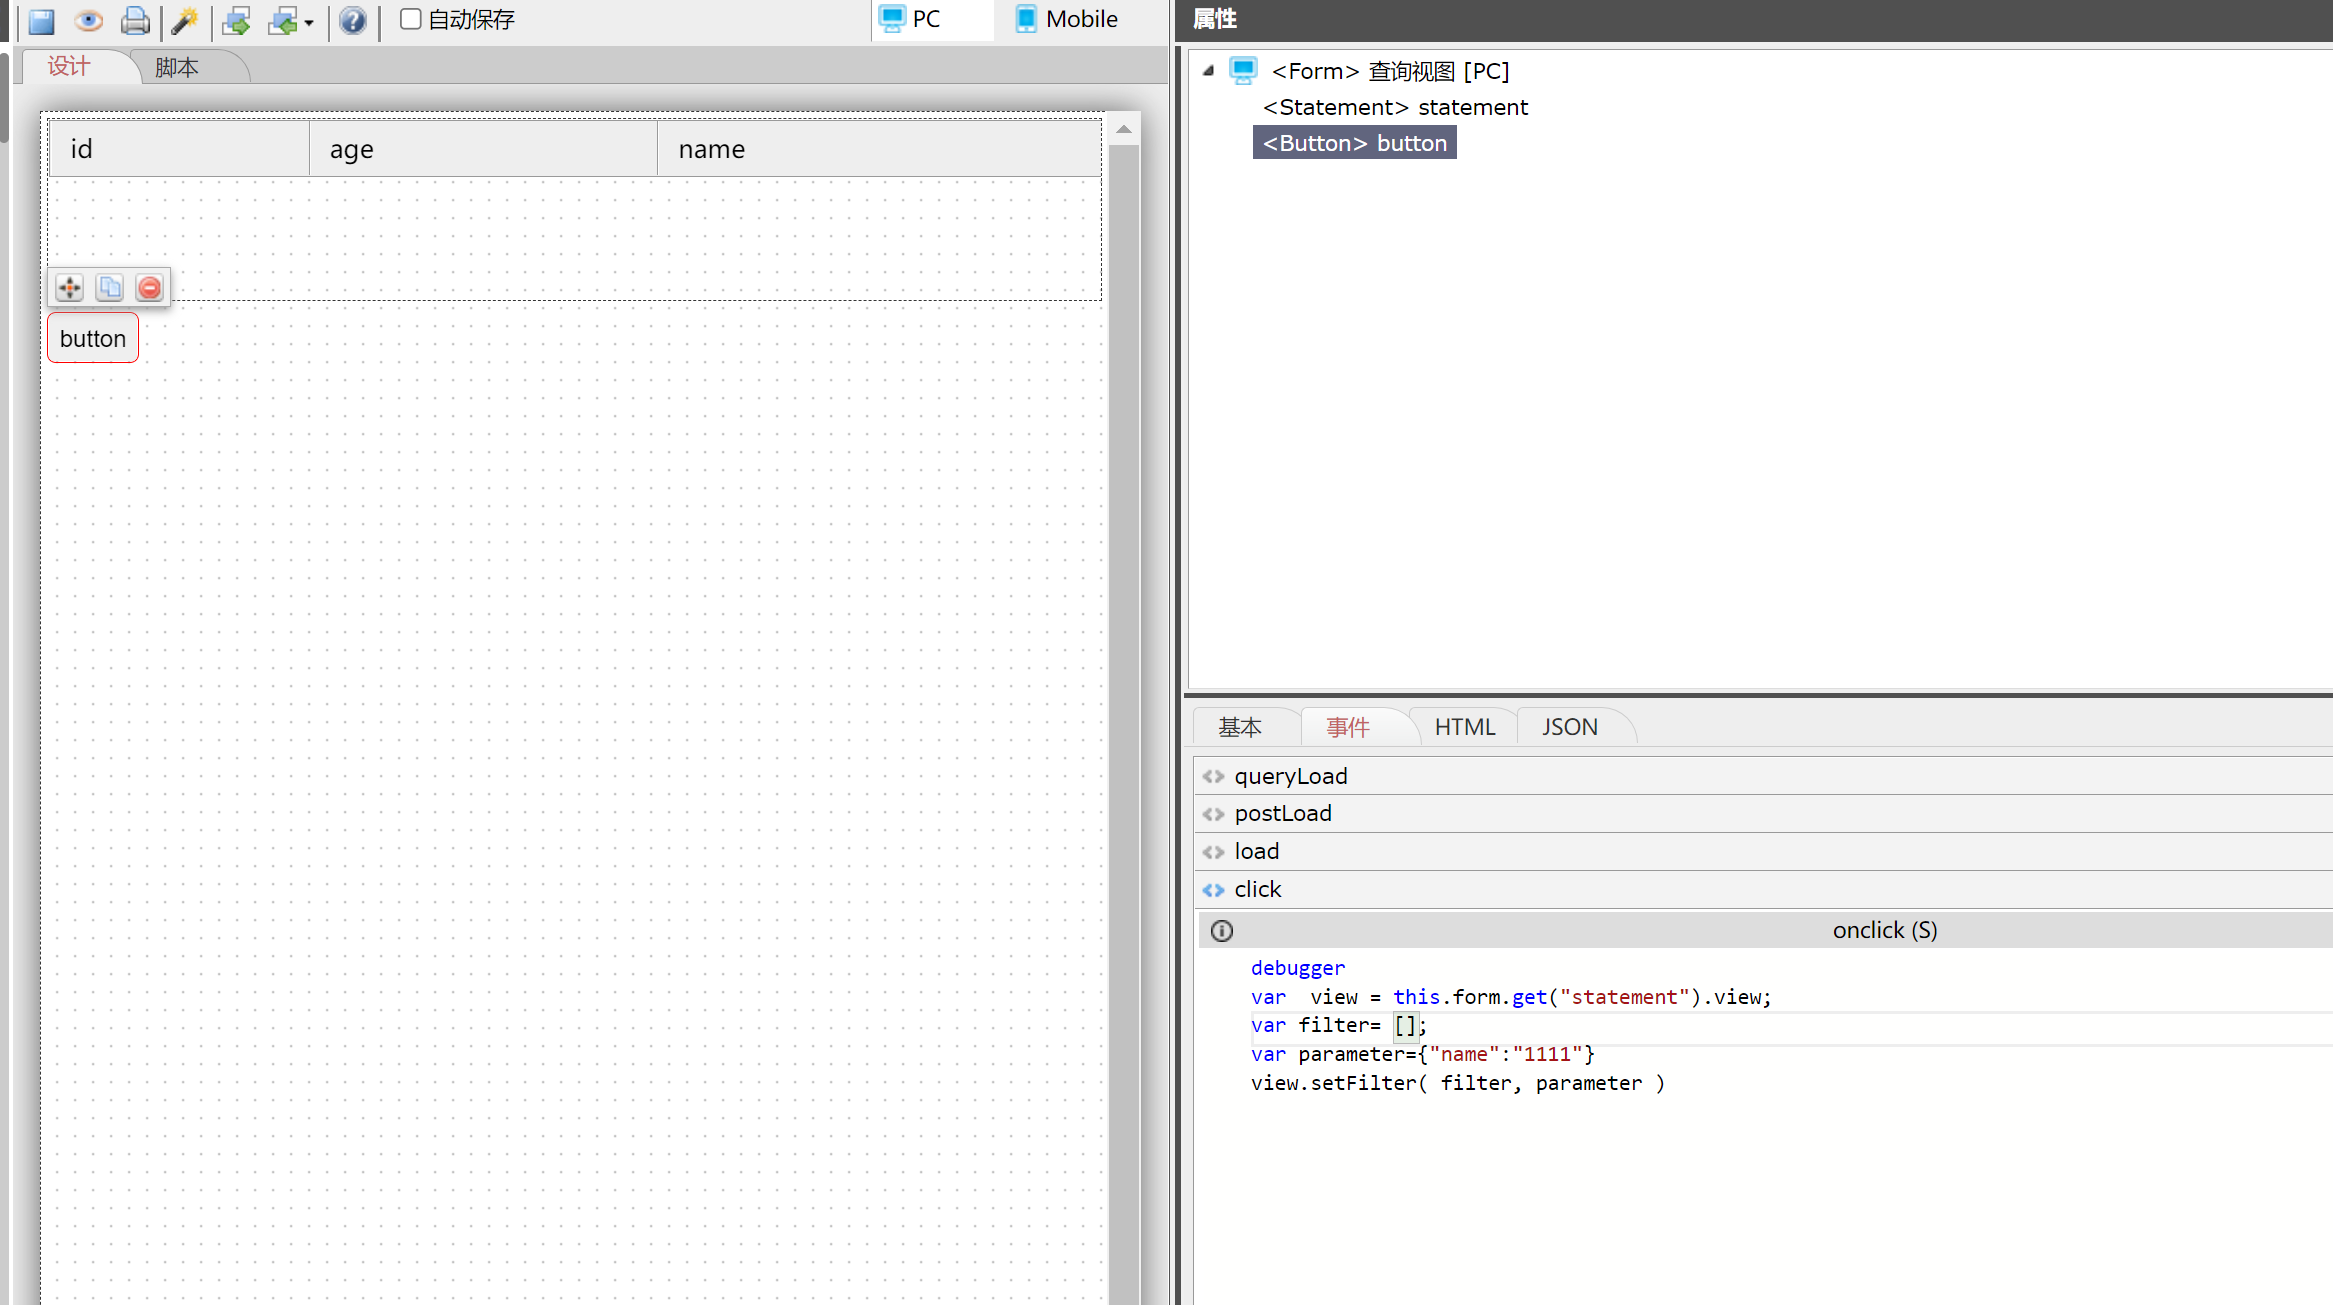Click the magic wand wizard icon
Viewport: 2333px width, 1305px height.
[x=185, y=20]
